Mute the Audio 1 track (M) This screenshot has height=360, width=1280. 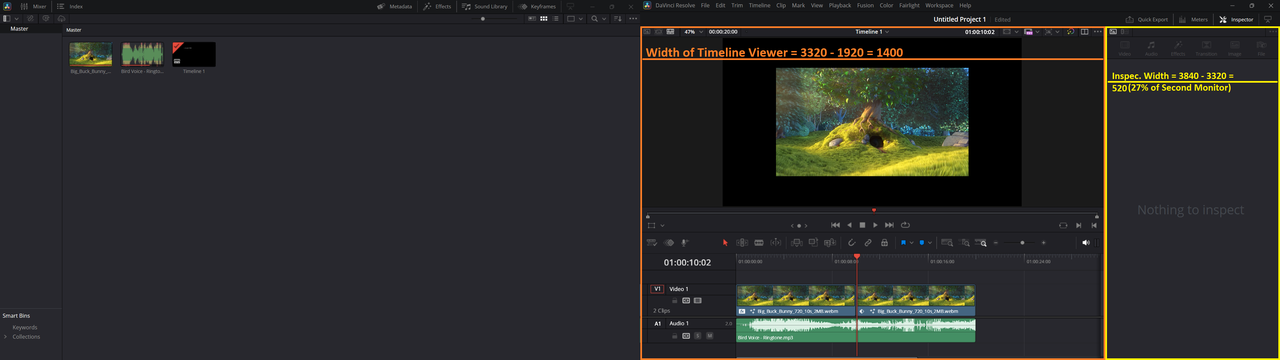pyautogui.click(x=709, y=335)
